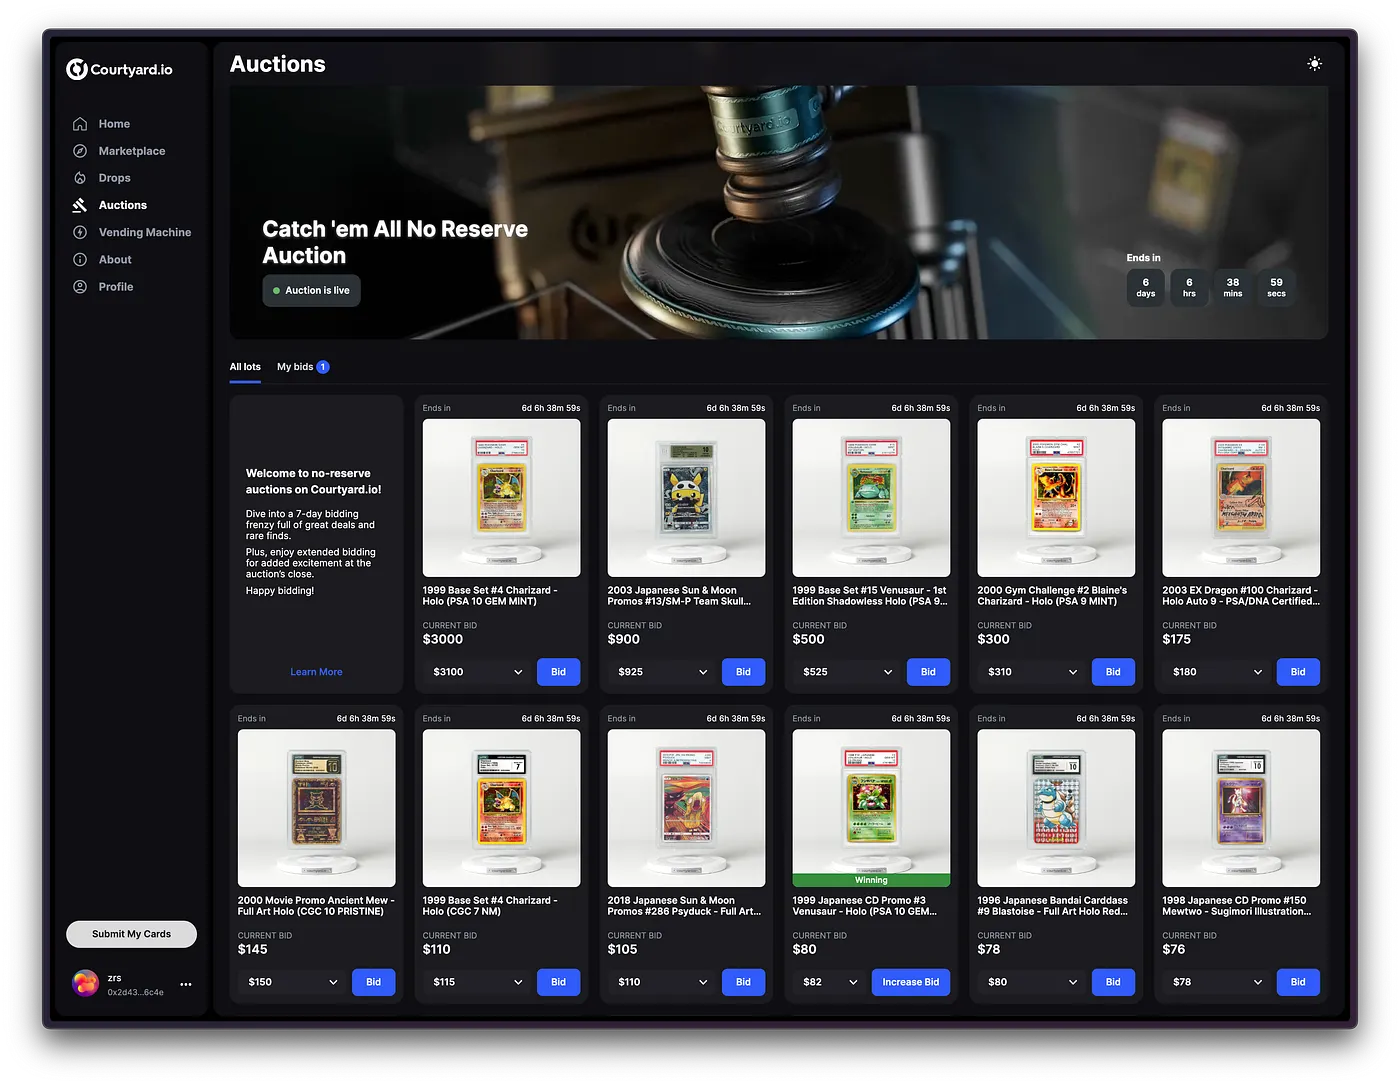
Task: Switch to All lots tab
Action: (245, 367)
